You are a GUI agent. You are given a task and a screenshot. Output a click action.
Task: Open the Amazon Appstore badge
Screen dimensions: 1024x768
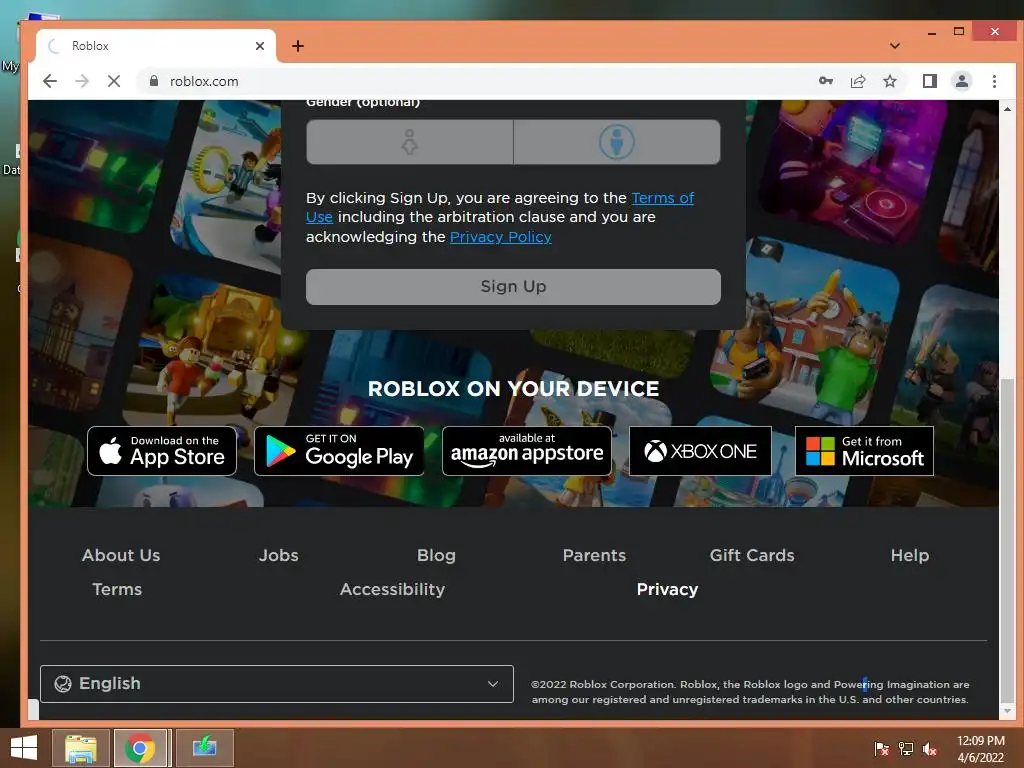tap(527, 451)
